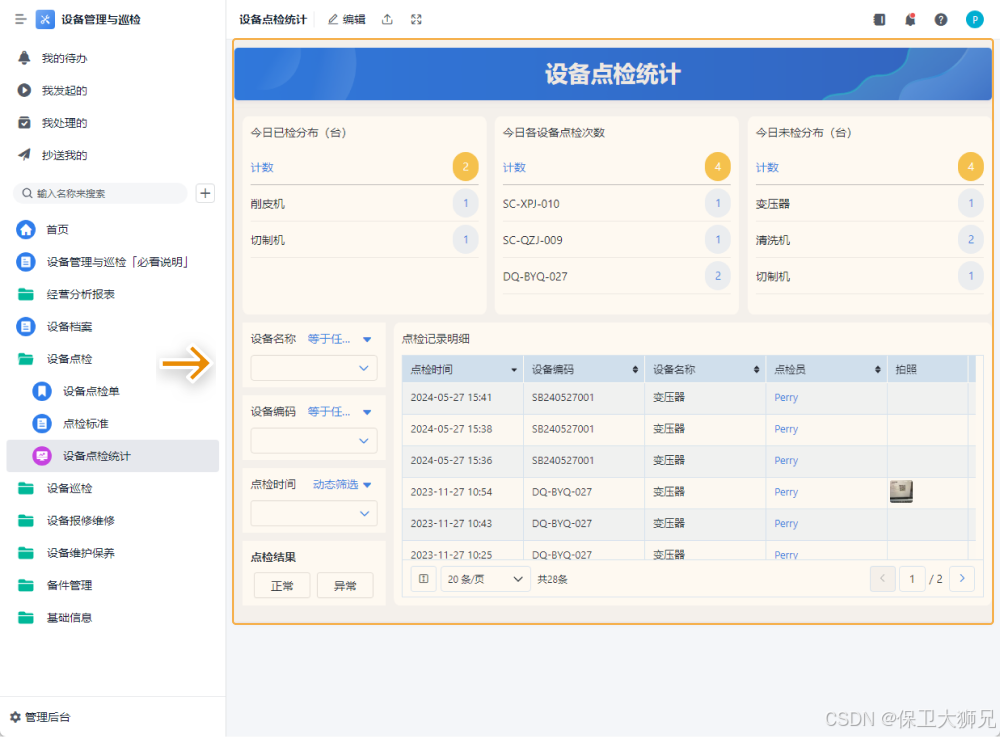Expand the 经营分析报表 folder

[x=26, y=294]
